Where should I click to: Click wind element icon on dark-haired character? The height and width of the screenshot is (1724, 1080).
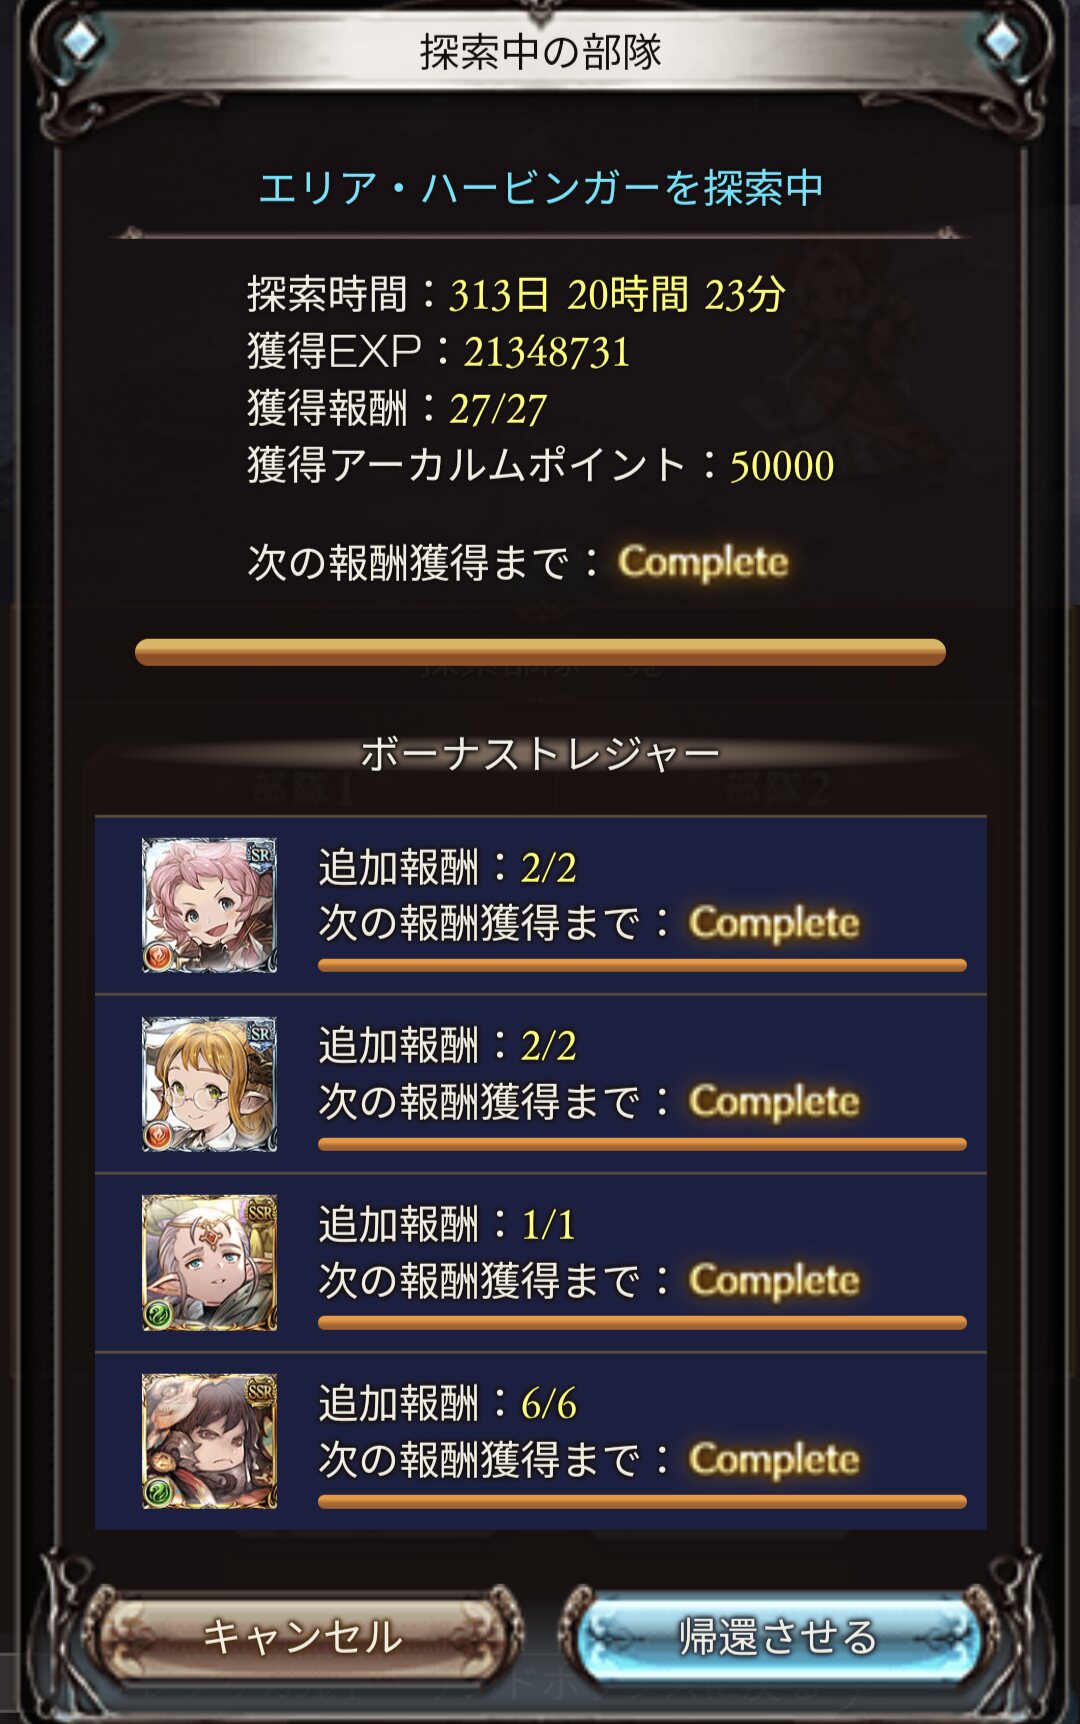(159, 1492)
